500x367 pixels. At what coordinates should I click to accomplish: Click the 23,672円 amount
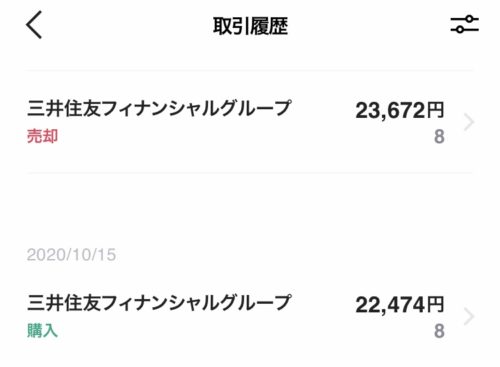400,110
